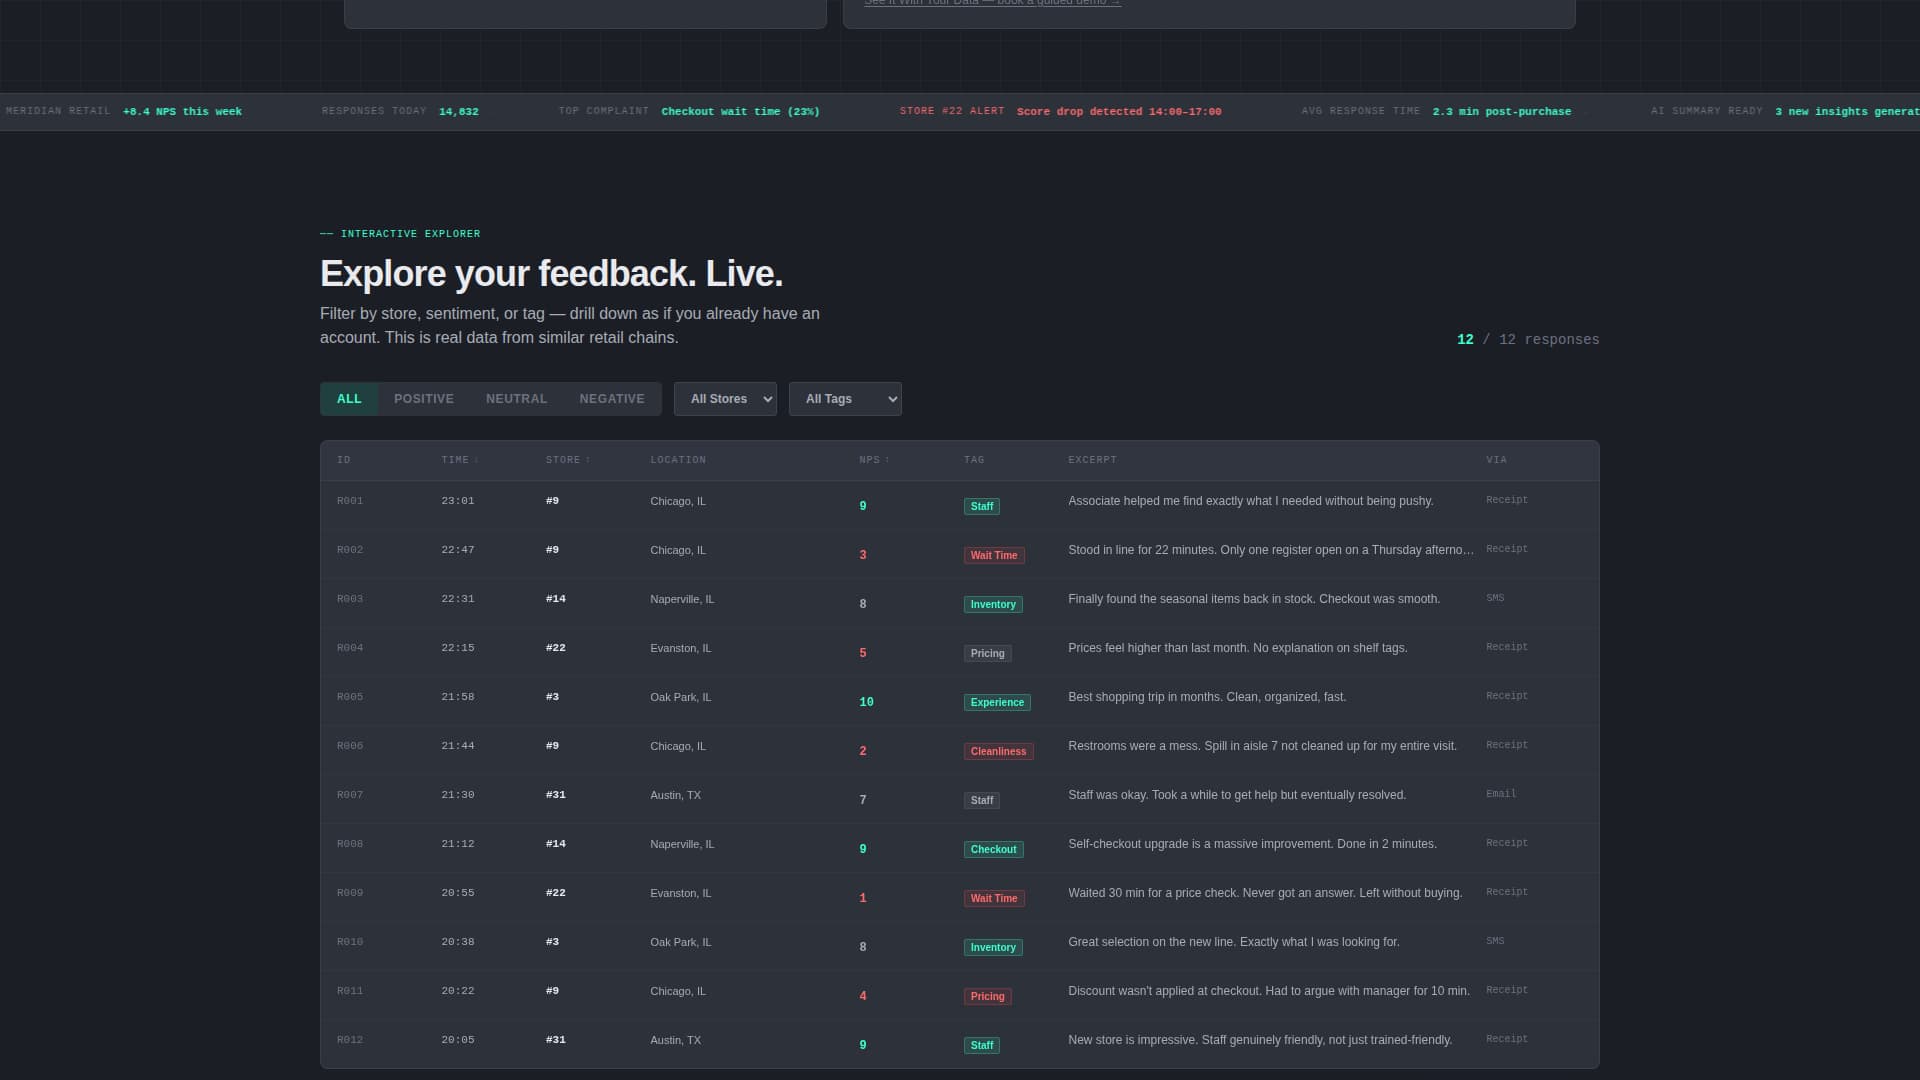The height and width of the screenshot is (1080, 1920).
Task: Switch to the NEGATIVE filter tab
Action: coord(612,399)
